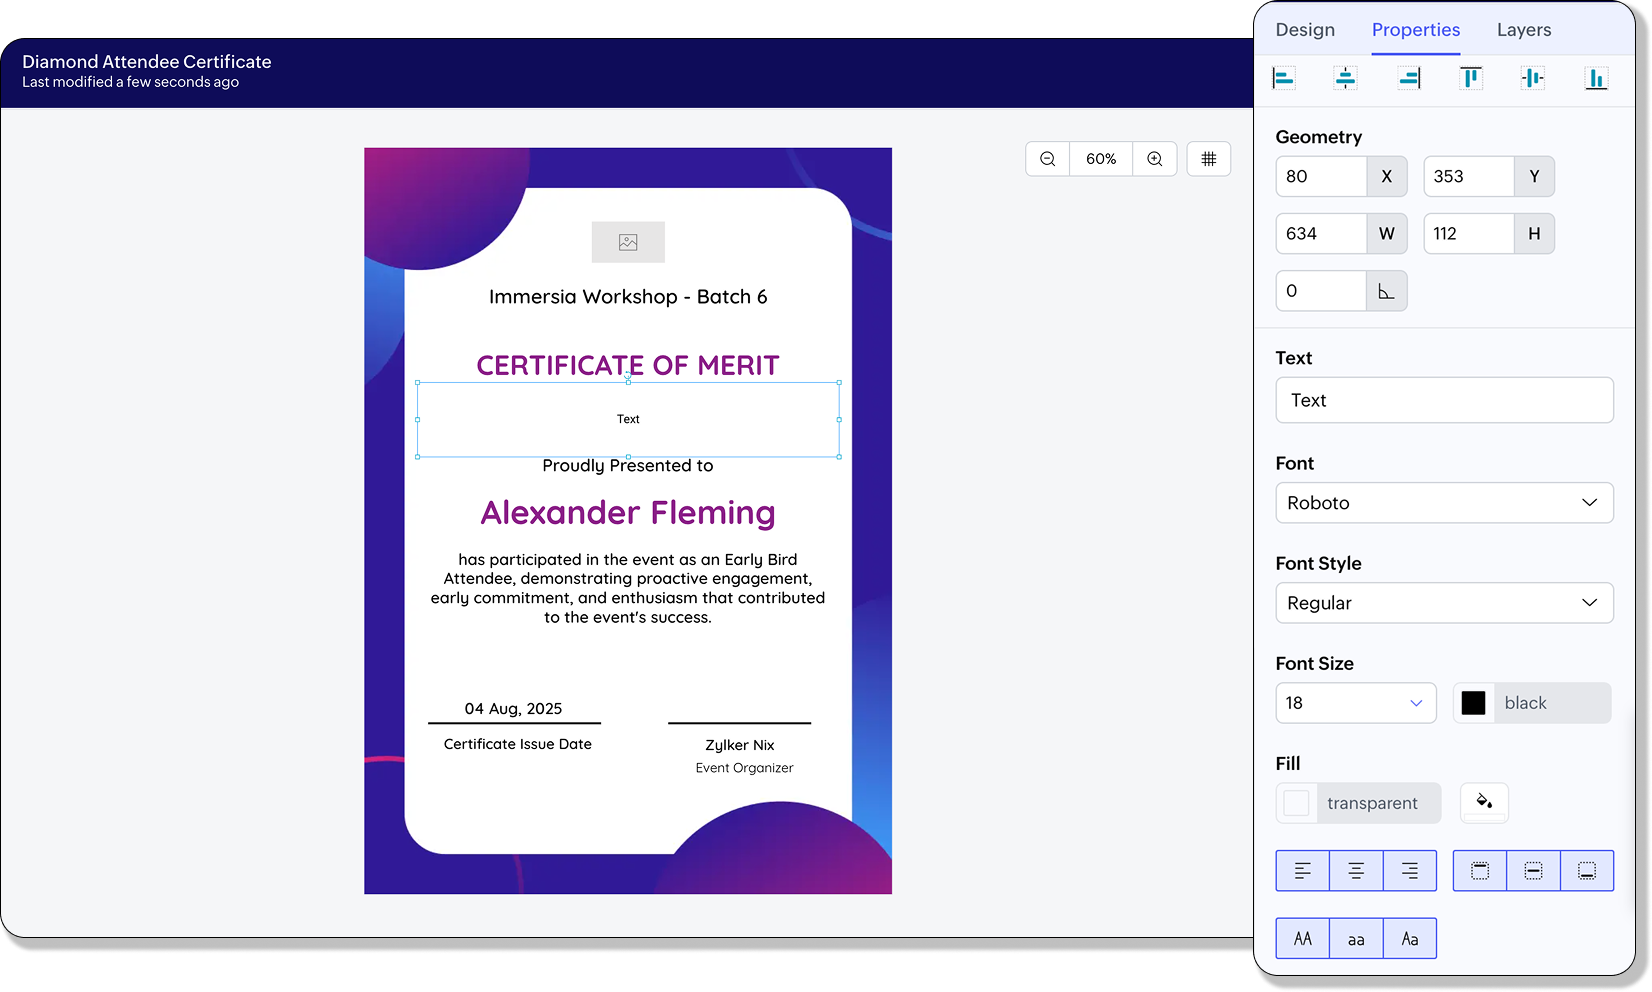Expand the Regular font style dropdown
Viewport: 1652px width, 992px height.
click(x=1444, y=603)
